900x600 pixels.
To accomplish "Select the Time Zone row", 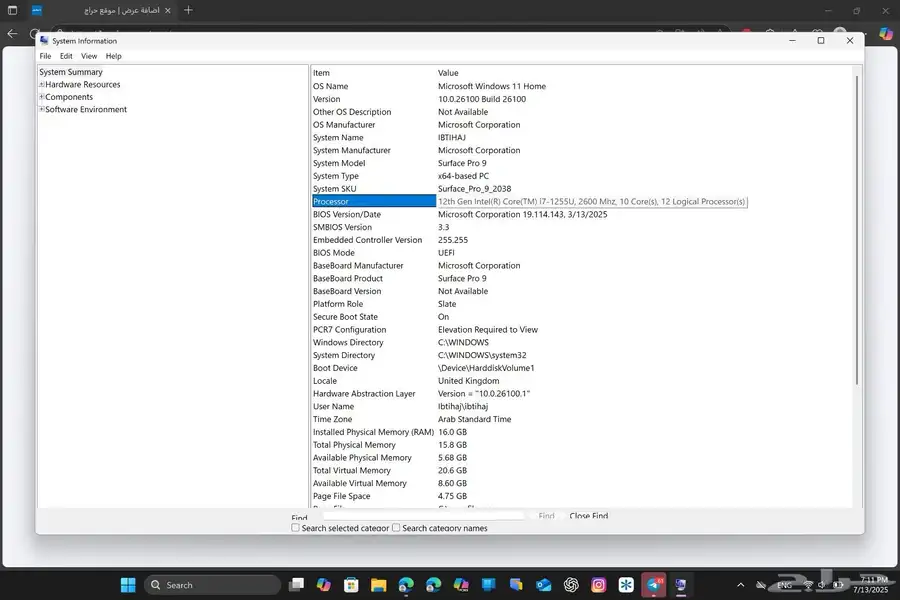I will (581, 419).
